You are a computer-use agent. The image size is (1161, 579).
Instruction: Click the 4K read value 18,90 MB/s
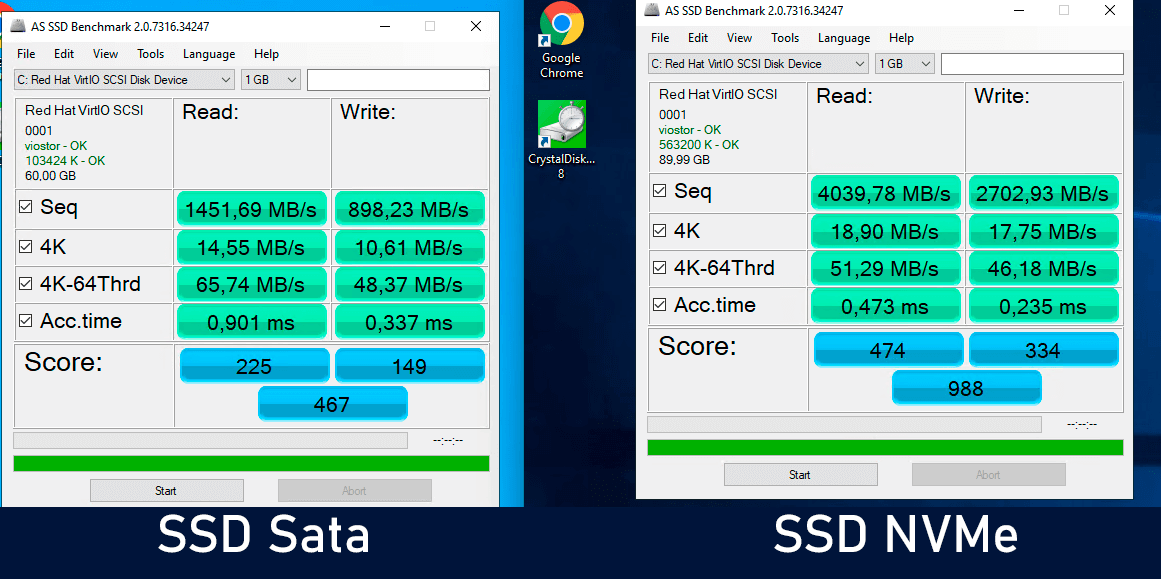click(886, 231)
